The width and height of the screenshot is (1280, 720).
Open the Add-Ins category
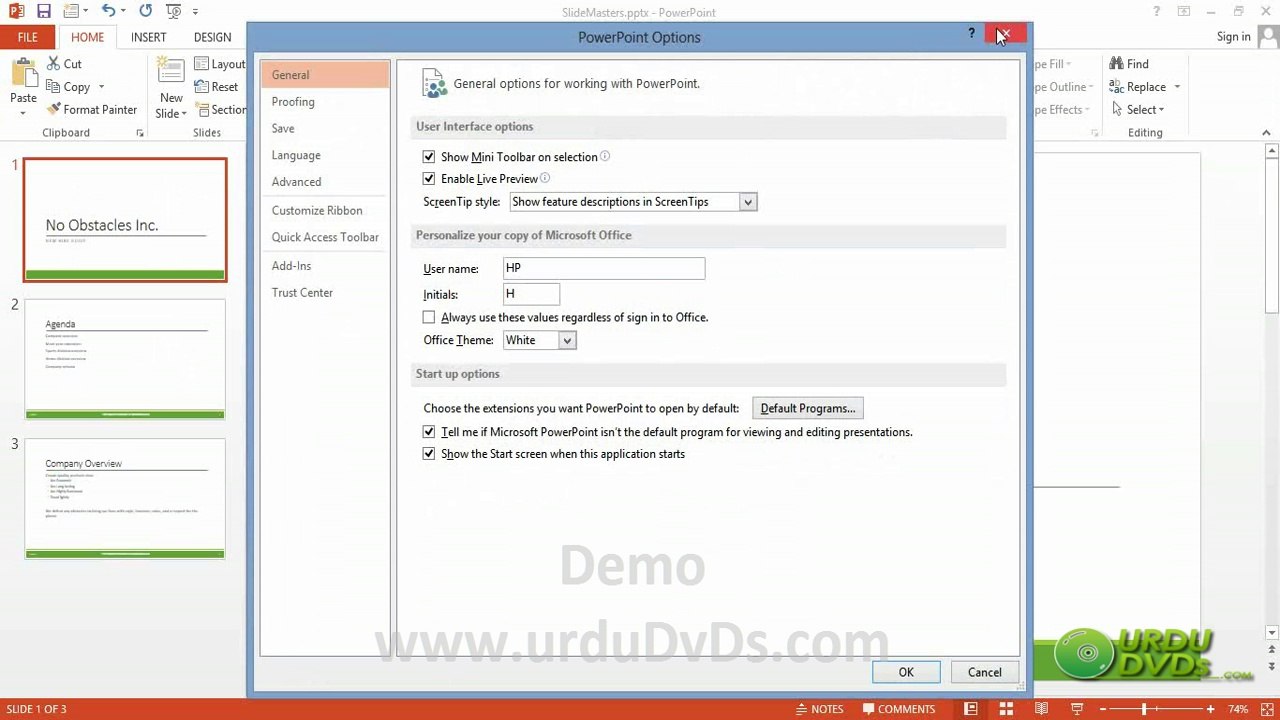pyautogui.click(x=325, y=266)
